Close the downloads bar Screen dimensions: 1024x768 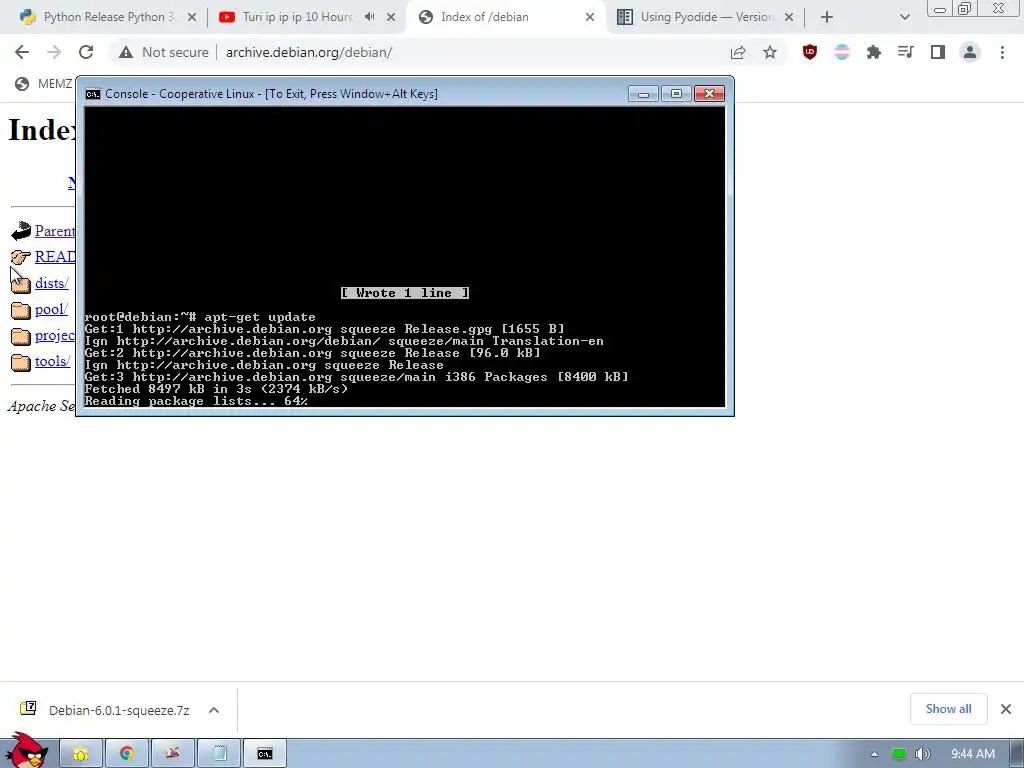tap(1006, 709)
